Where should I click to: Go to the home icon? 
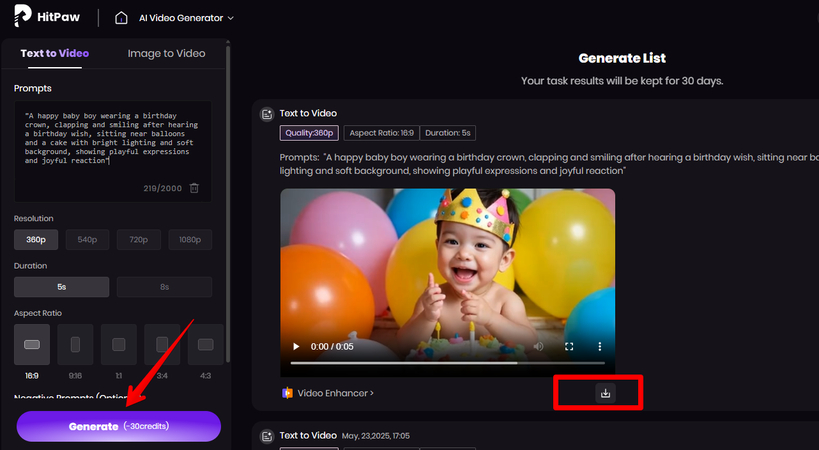pyautogui.click(x=121, y=18)
